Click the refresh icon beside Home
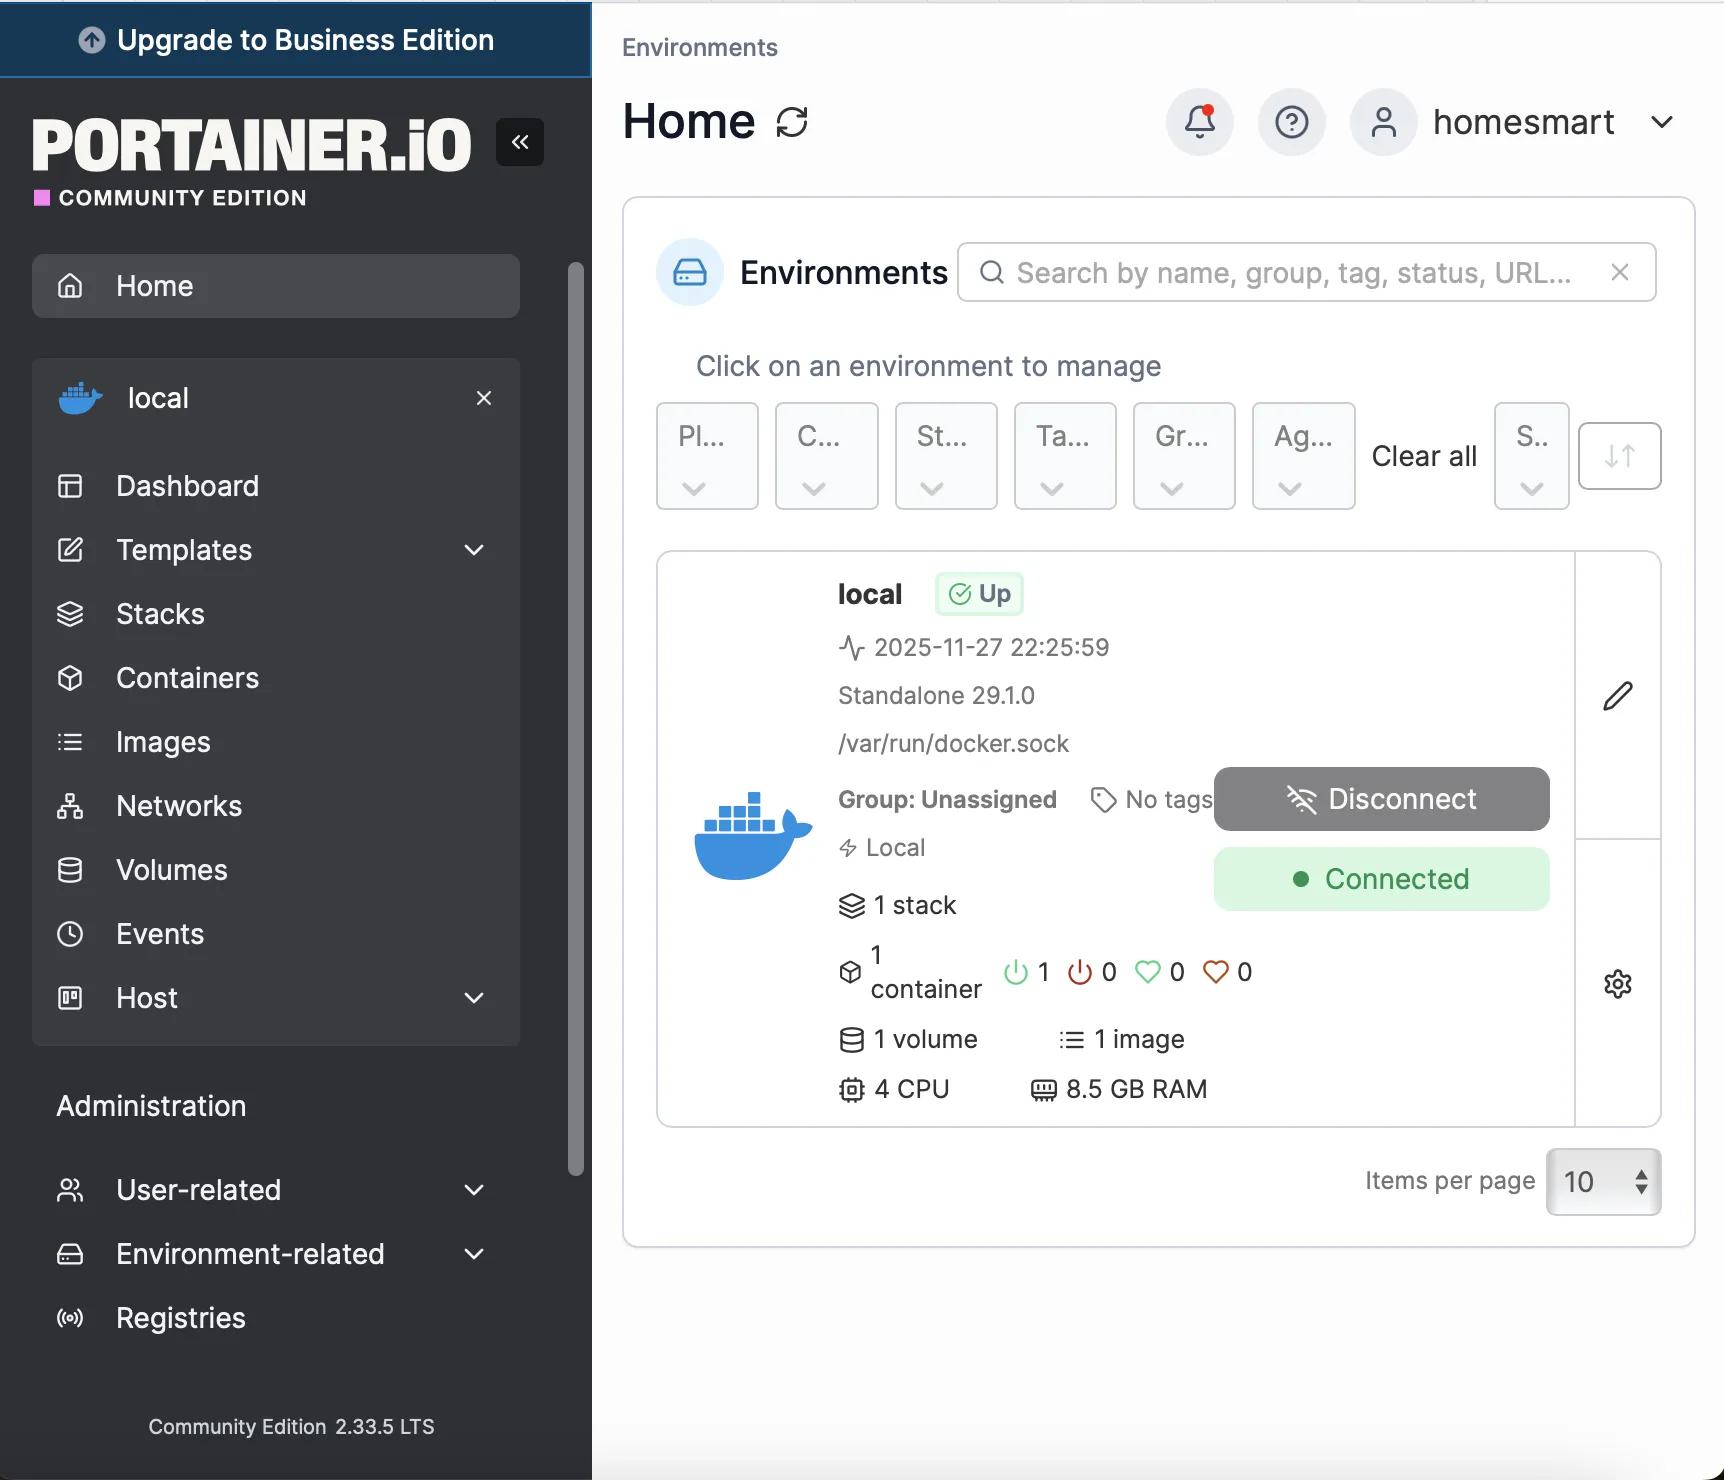This screenshot has width=1724, height=1480. 792,122
